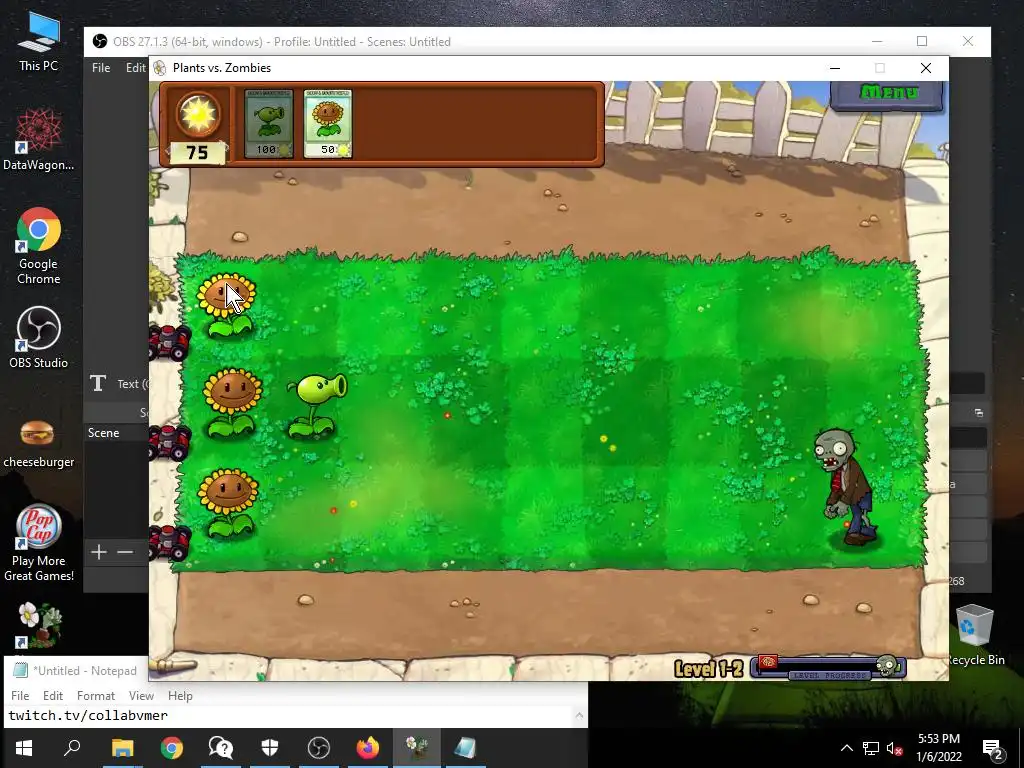Click the peashooter plant on the lawn
This screenshot has width=1024, height=768.
click(x=317, y=404)
